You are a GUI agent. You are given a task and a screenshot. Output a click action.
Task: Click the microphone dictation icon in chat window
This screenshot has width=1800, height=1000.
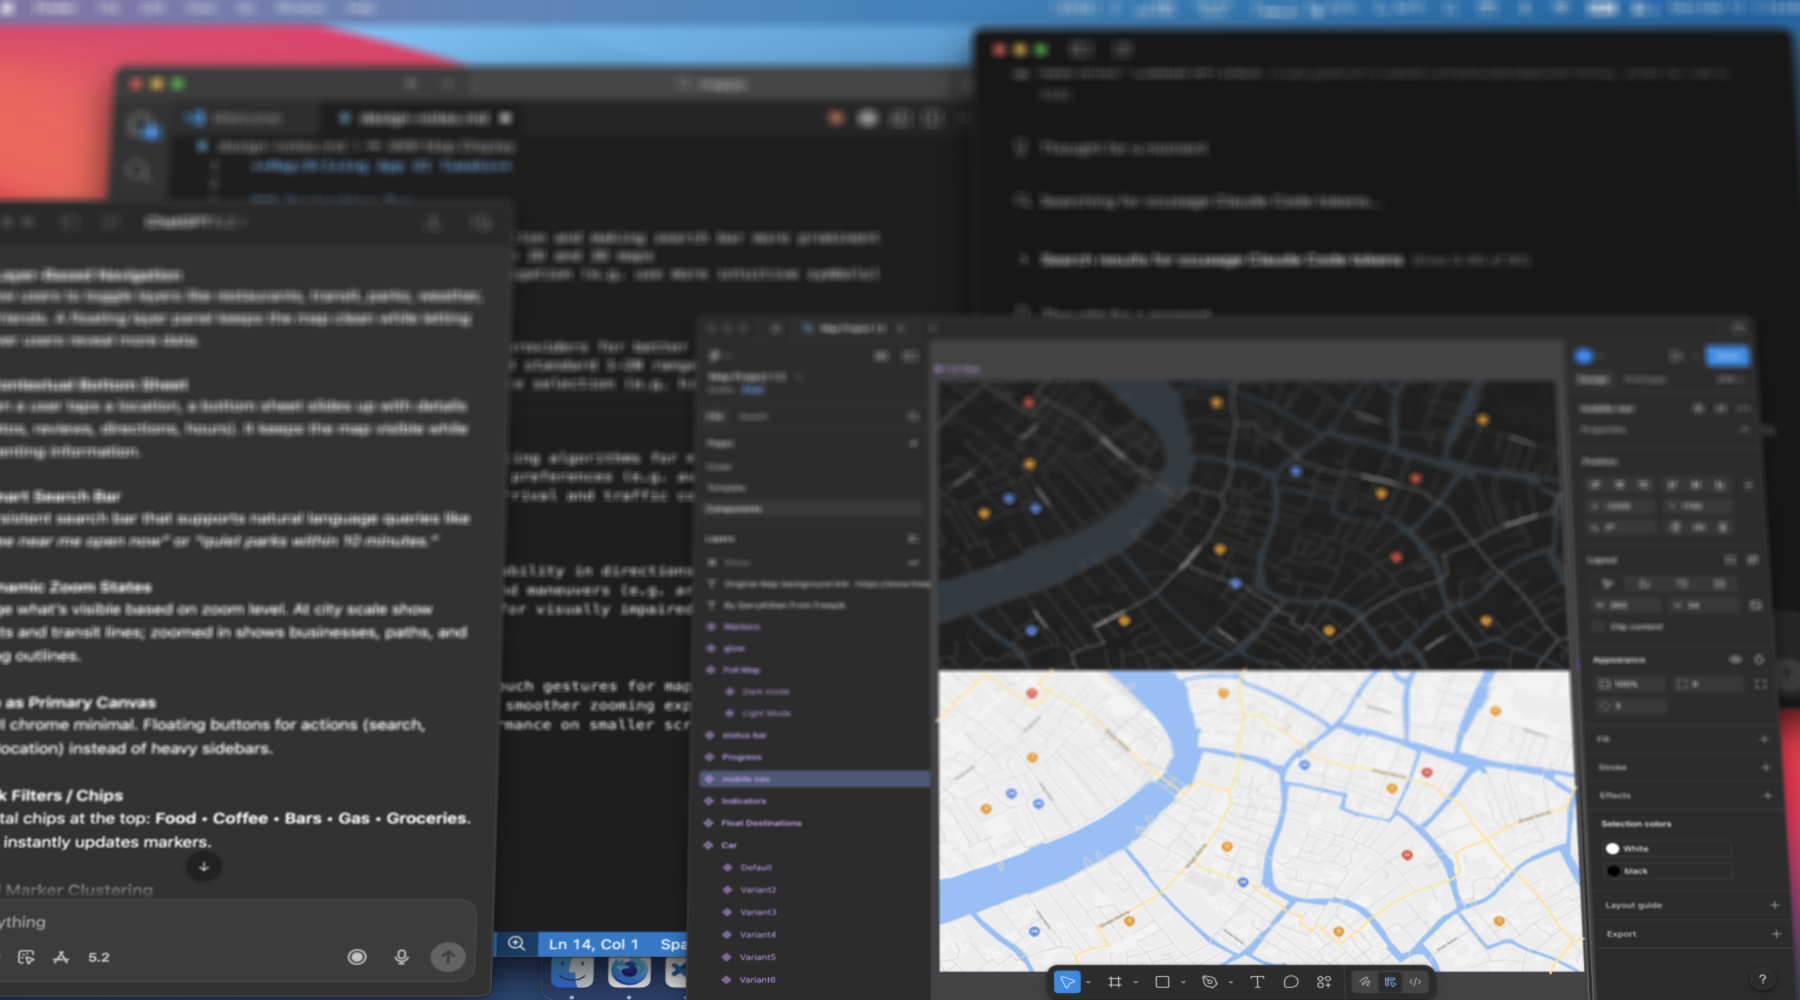tap(402, 957)
